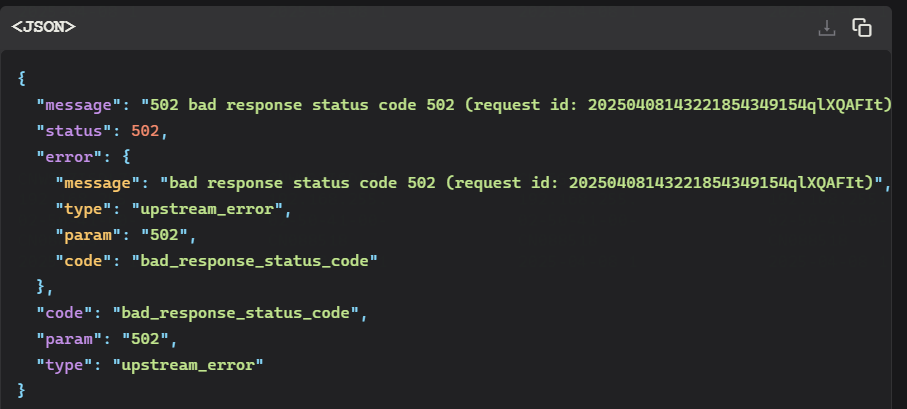Viewport: 907px width, 409px height.
Task: Click the "message" key inside error object
Action: [93, 183]
